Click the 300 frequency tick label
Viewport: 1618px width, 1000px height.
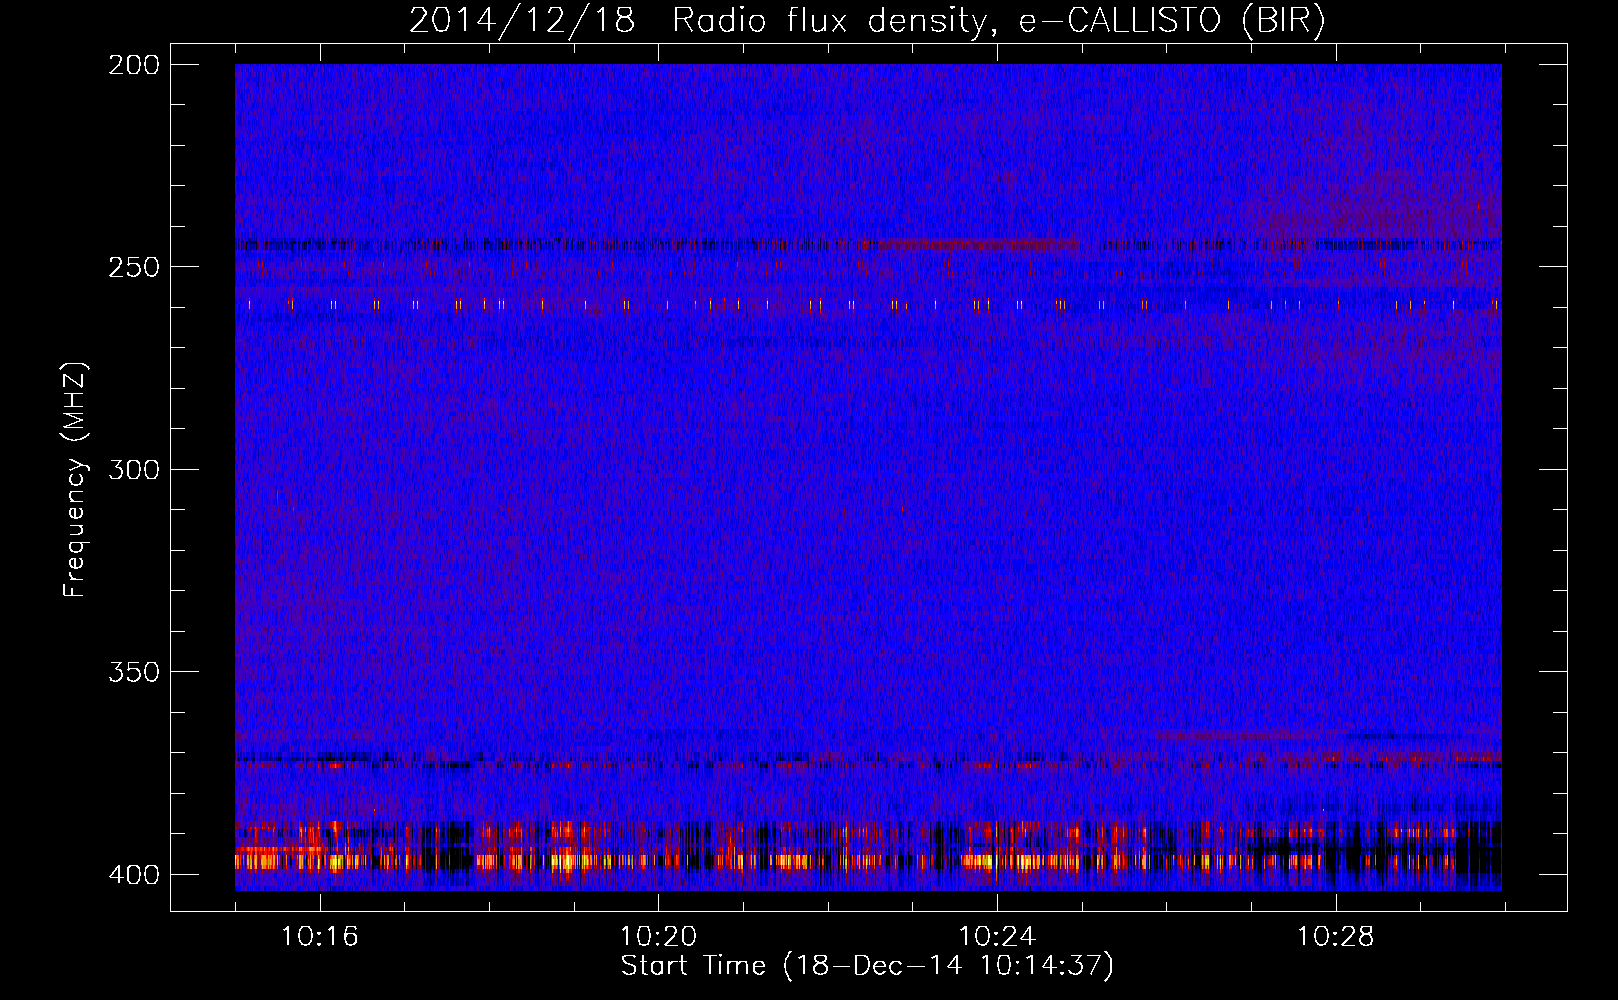coord(133,469)
